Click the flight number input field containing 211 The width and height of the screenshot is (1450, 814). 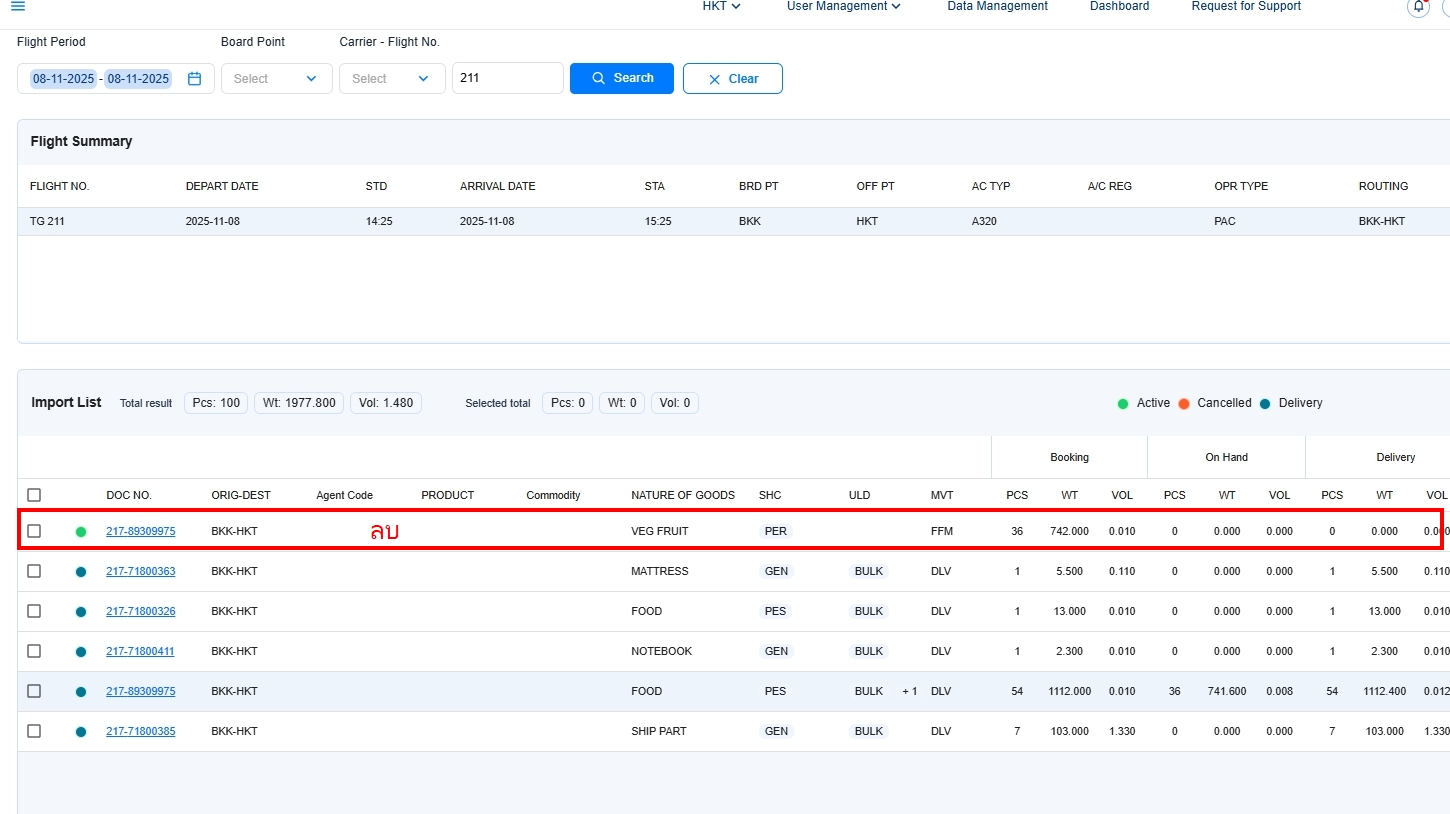pos(507,78)
